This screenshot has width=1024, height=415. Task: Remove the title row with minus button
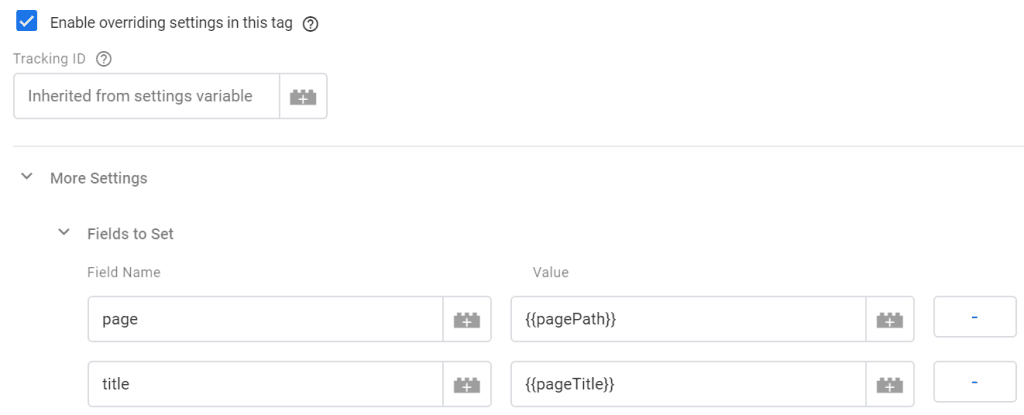(974, 382)
